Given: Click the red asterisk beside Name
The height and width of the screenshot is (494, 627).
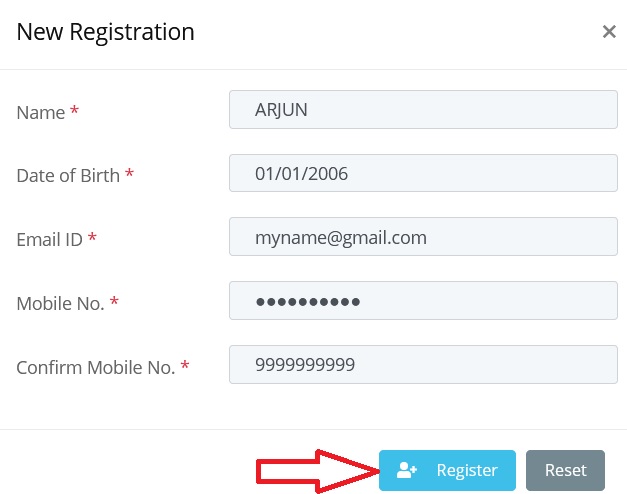Looking at the screenshot, I should coord(74,109).
